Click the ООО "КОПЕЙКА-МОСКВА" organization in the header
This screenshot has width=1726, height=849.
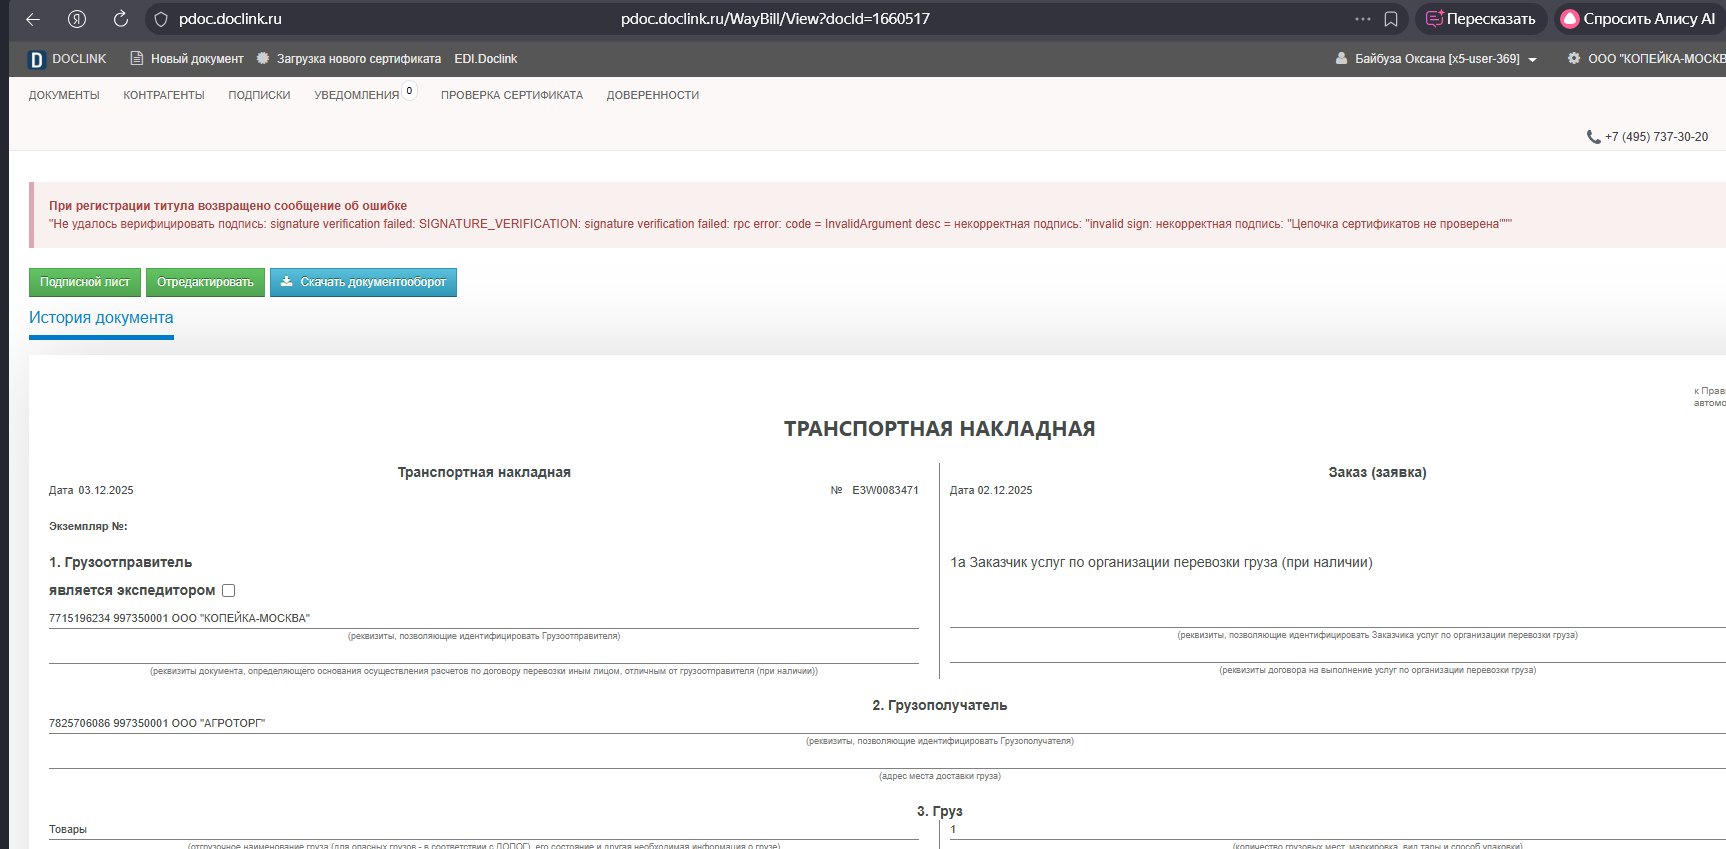pos(1656,59)
